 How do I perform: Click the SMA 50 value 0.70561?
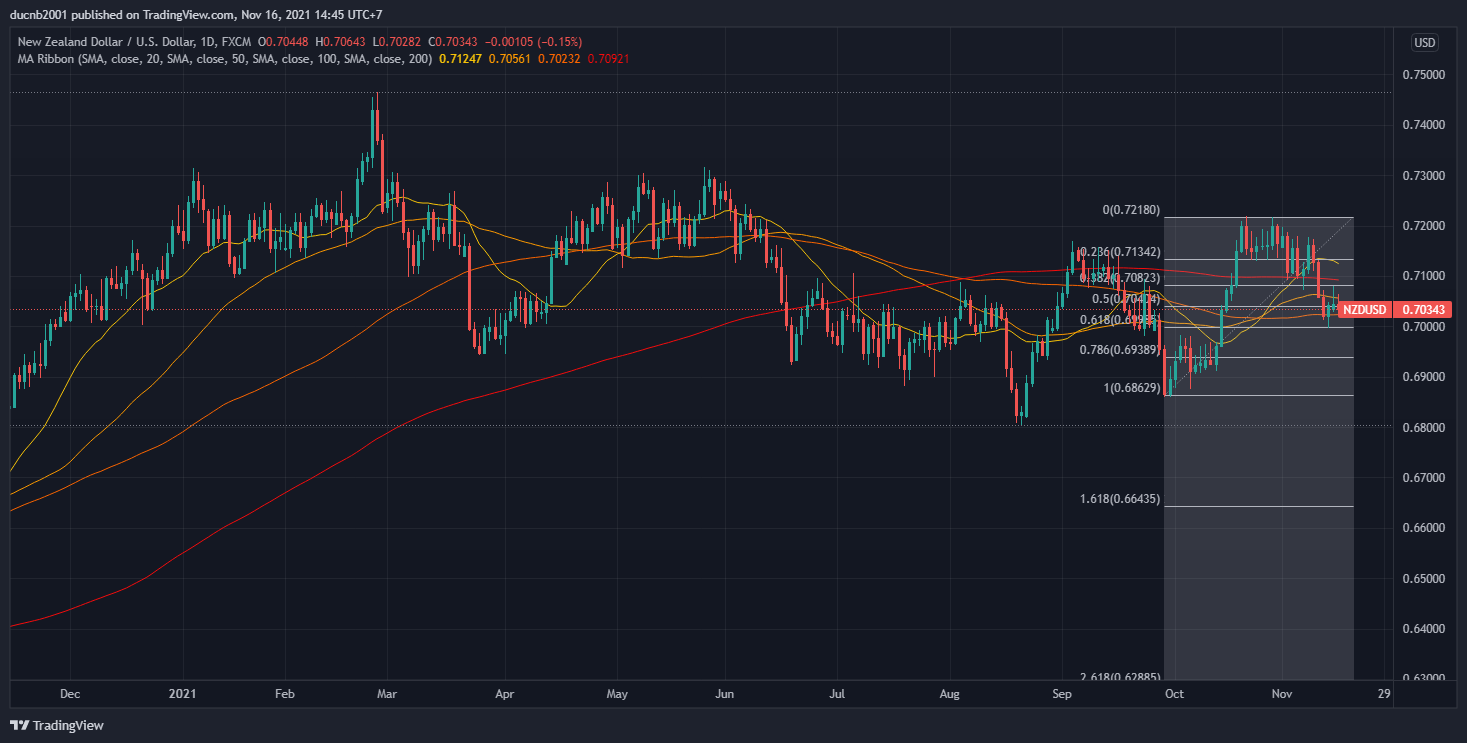511,59
